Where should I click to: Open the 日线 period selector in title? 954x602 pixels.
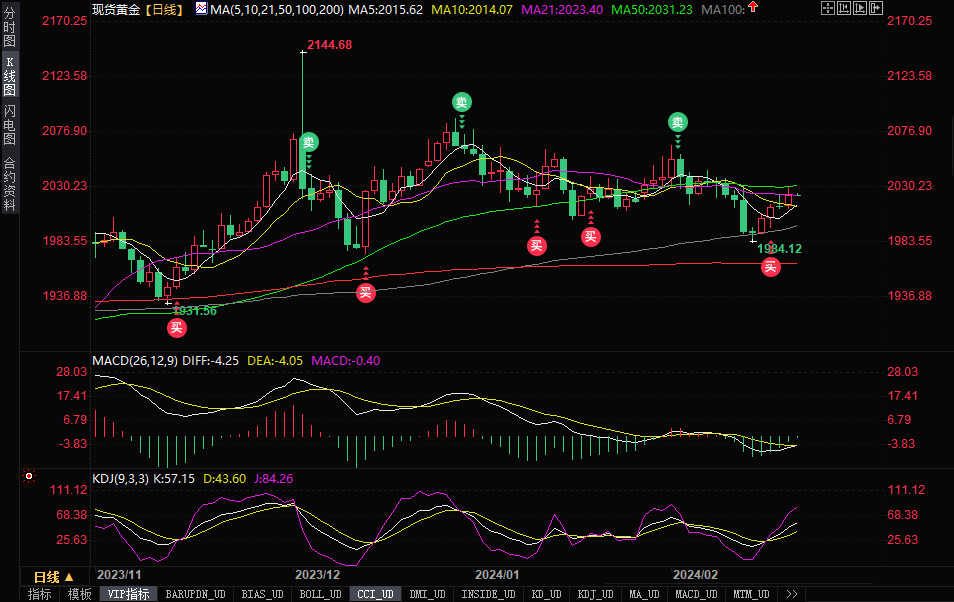tap(163, 9)
